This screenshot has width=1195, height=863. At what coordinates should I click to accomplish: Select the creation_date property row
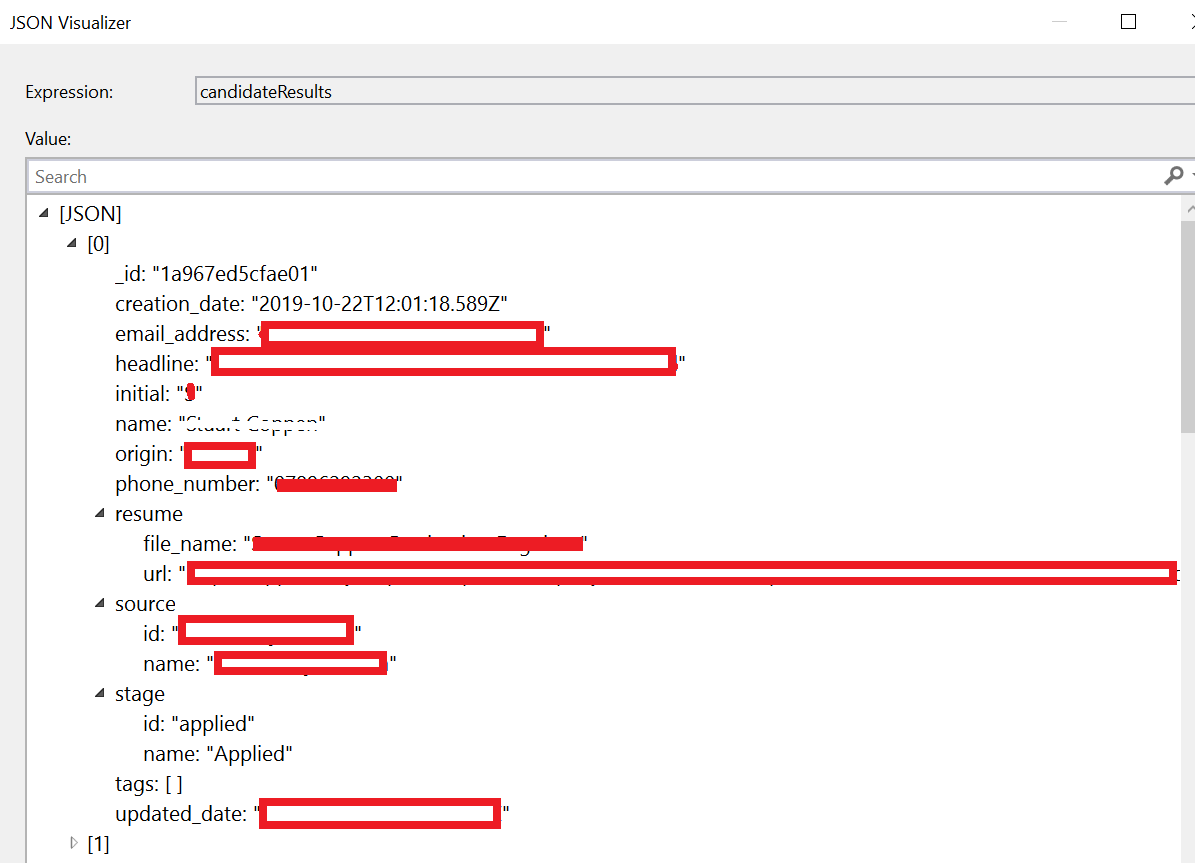point(317,304)
